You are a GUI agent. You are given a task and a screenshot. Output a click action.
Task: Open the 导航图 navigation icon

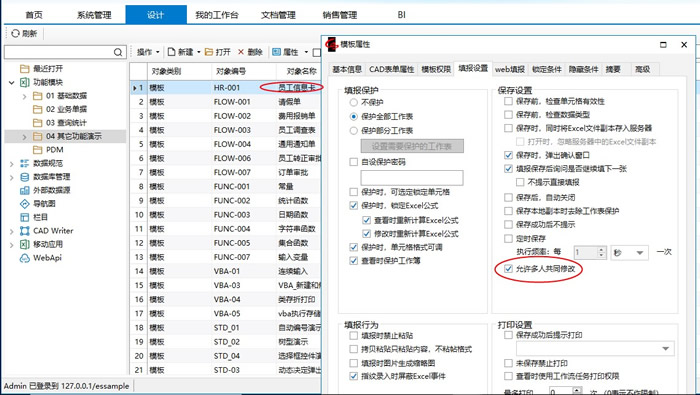pyautogui.click(x=25, y=204)
